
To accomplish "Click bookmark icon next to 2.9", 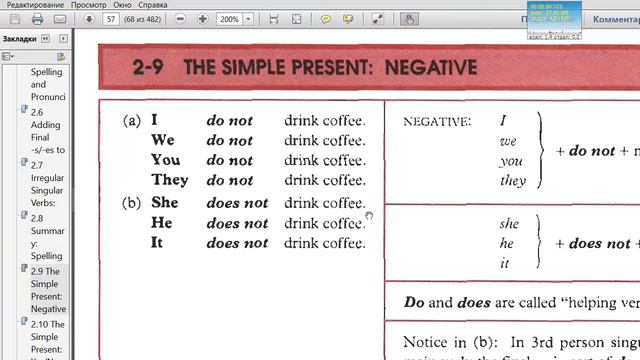I will click(24, 269).
